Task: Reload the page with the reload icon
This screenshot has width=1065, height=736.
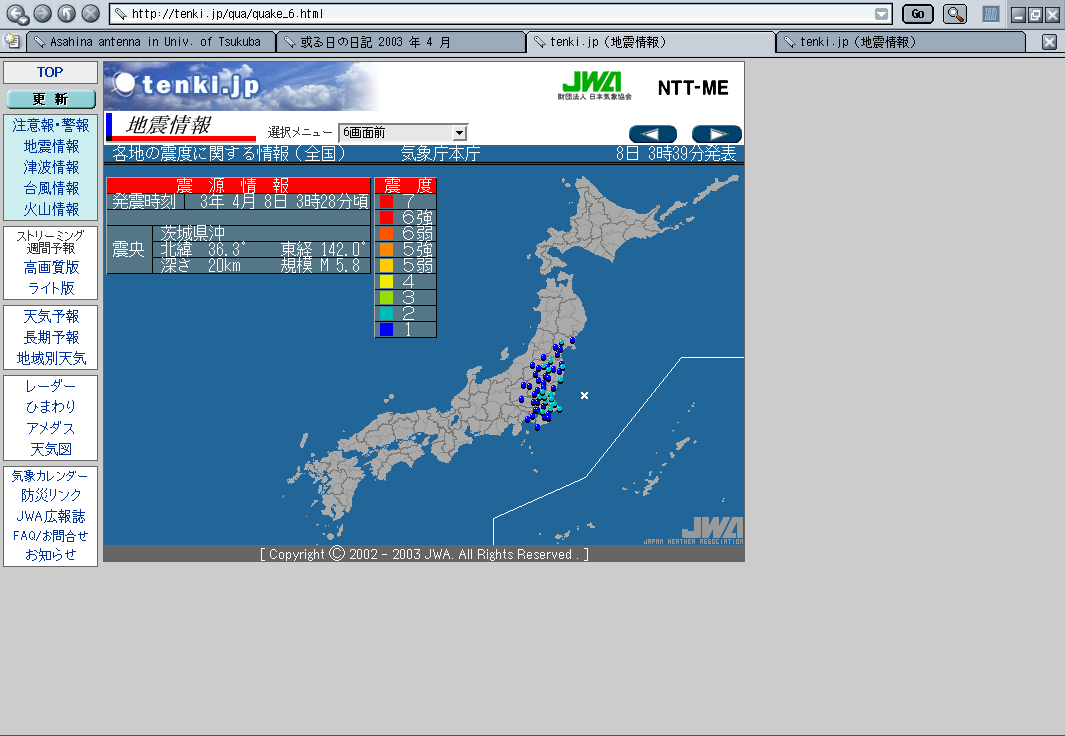Action: [67, 13]
